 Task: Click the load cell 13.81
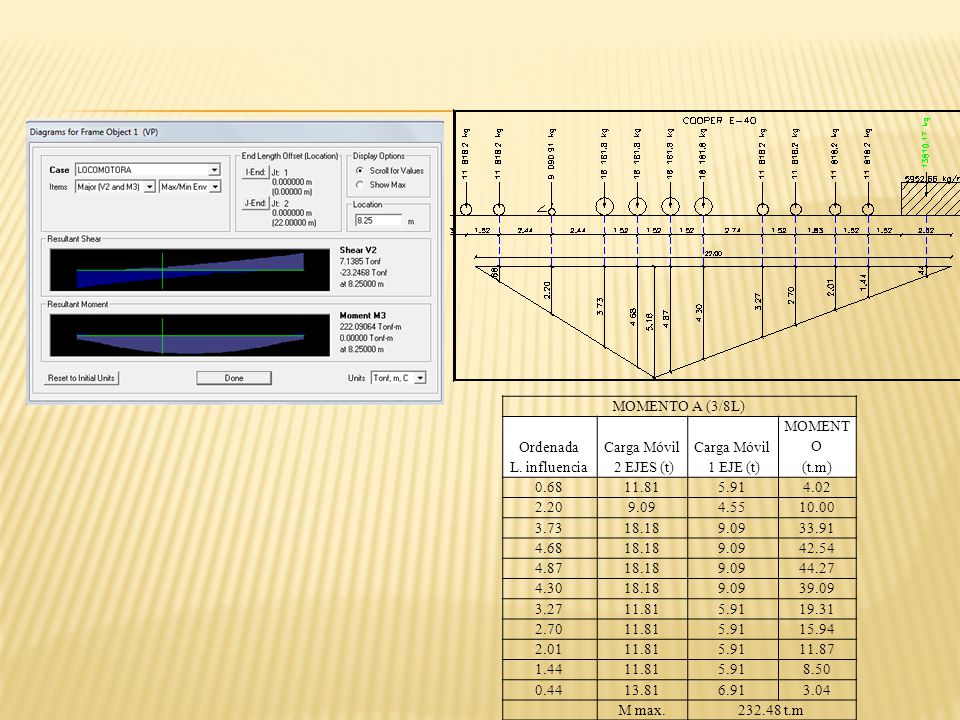pos(642,690)
